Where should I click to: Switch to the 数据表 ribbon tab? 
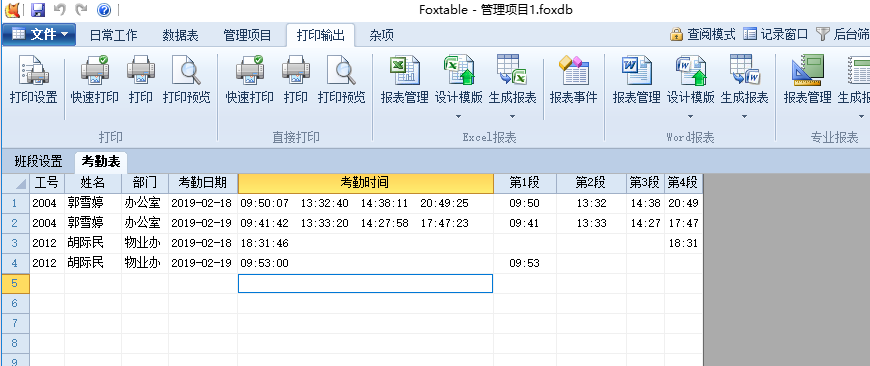click(x=180, y=35)
